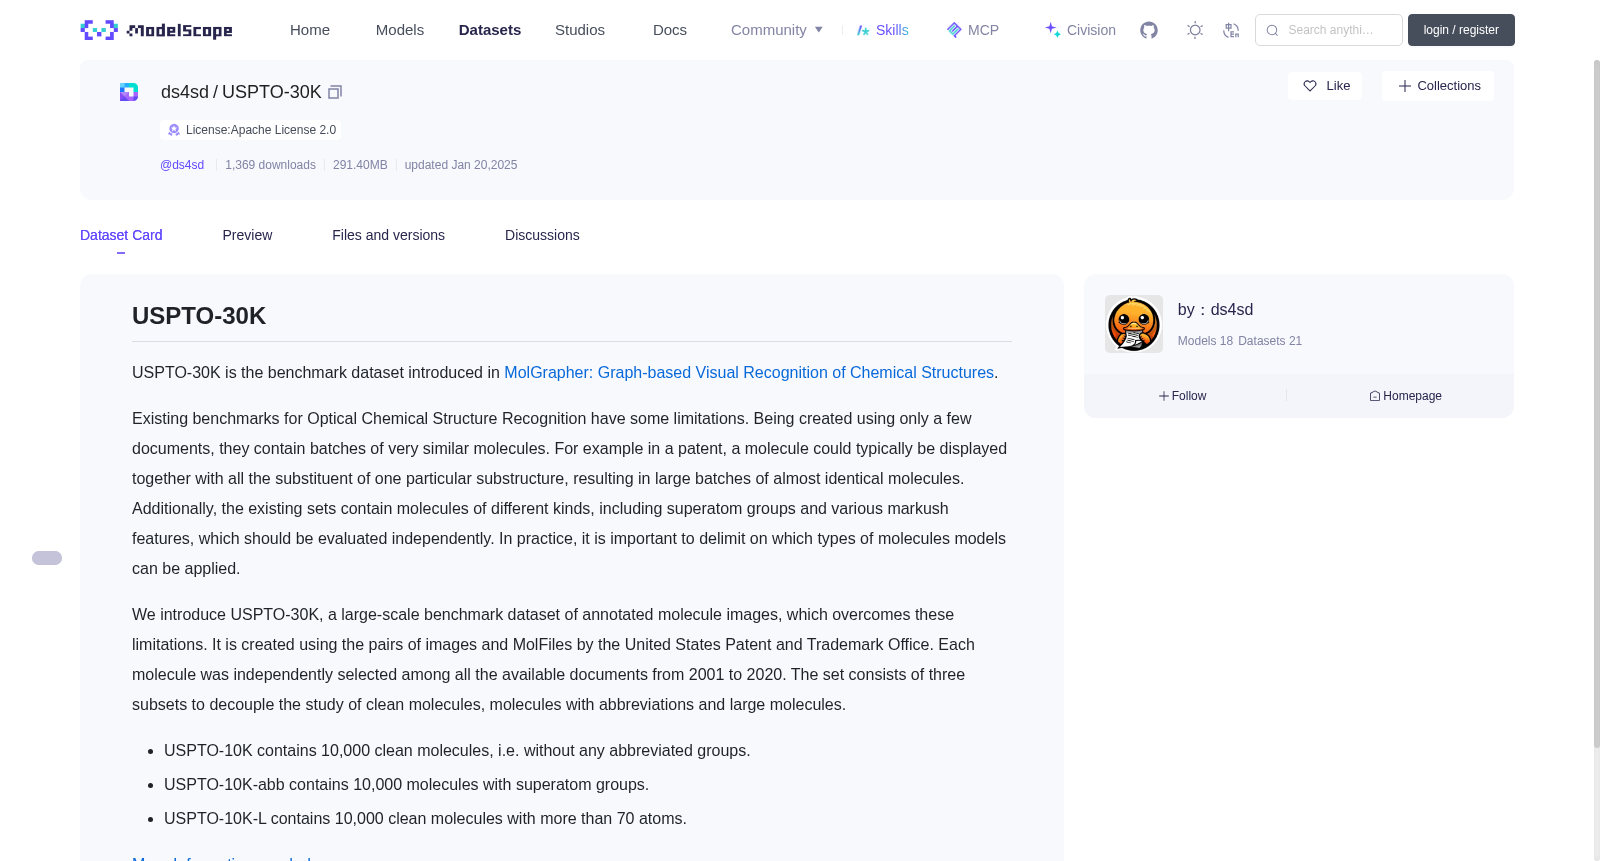Switch to the Discussions tab
1600x861 pixels.
542,235
